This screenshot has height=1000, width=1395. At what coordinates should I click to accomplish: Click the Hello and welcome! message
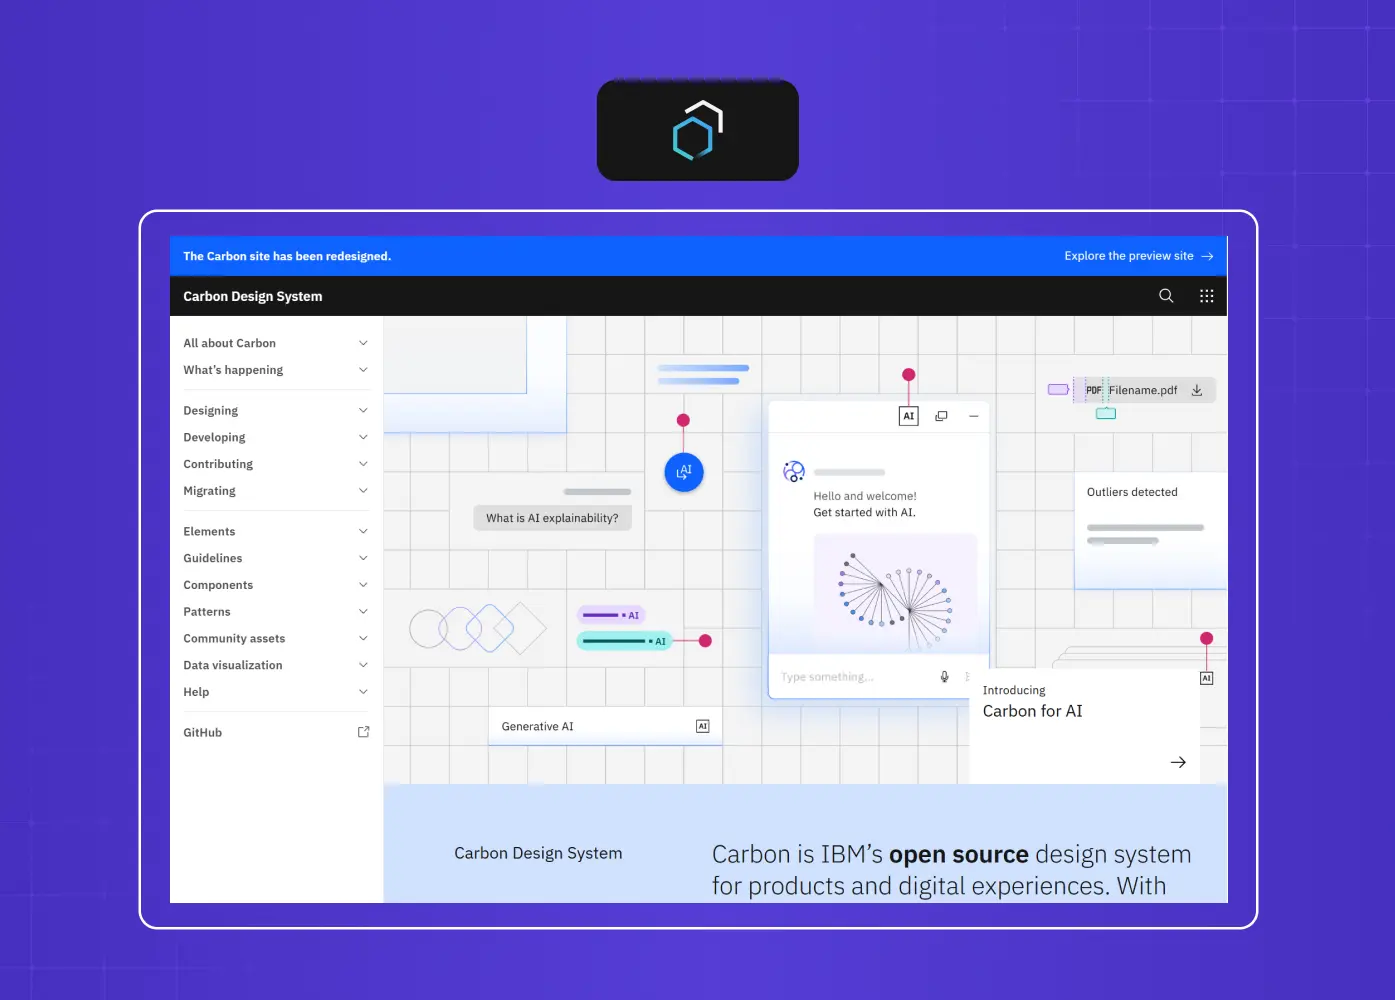pos(865,496)
